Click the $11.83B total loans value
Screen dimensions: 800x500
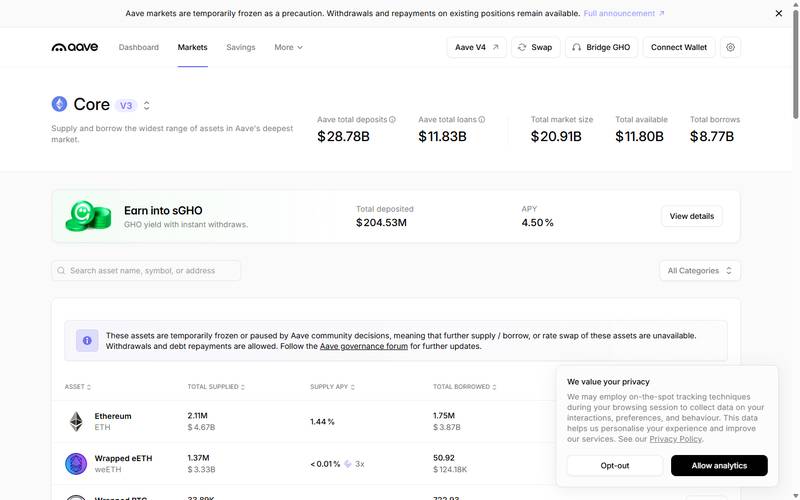[442, 137]
